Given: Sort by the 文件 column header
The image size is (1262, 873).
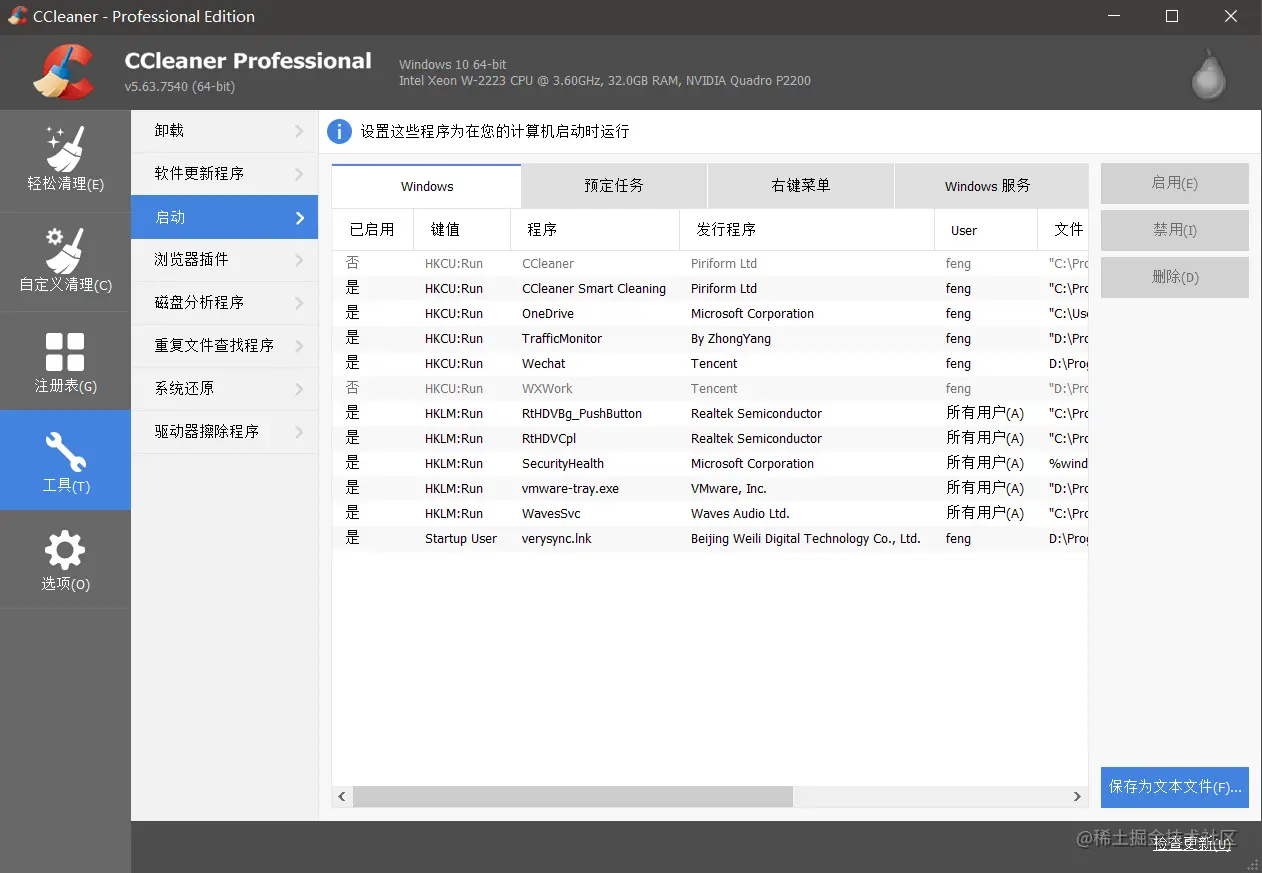Looking at the screenshot, I should pos(1063,230).
